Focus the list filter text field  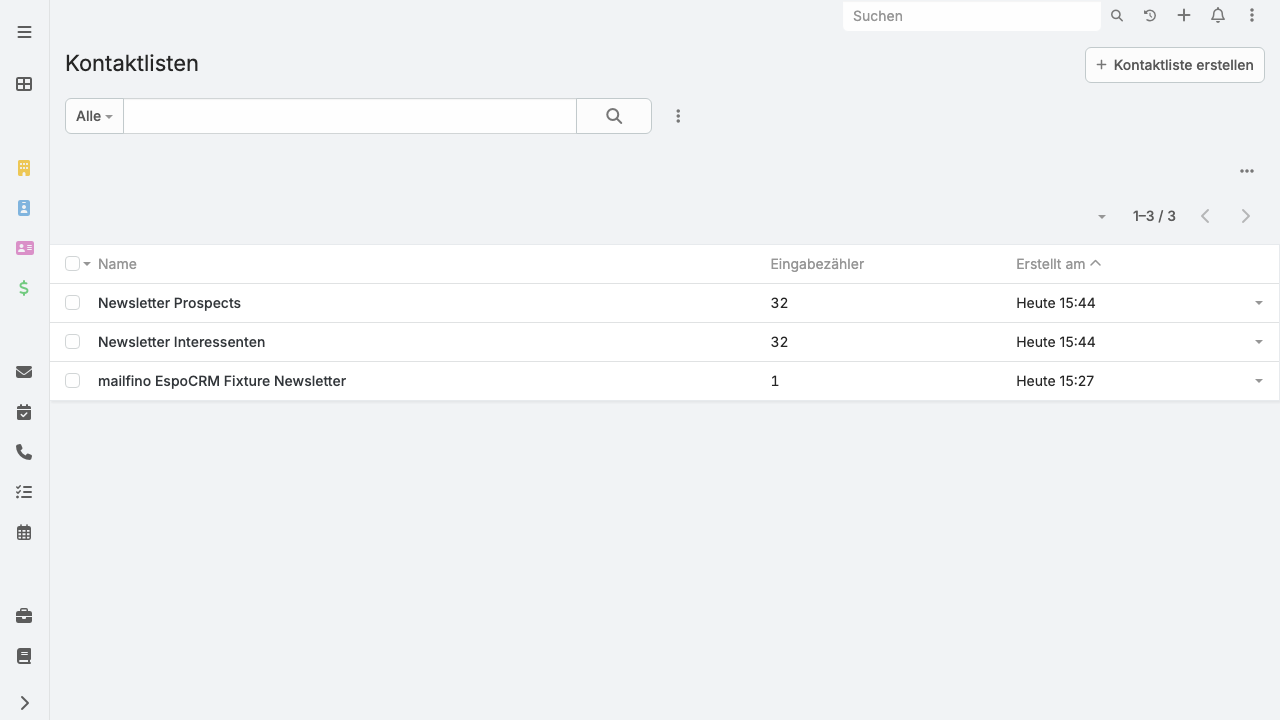[350, 116]
